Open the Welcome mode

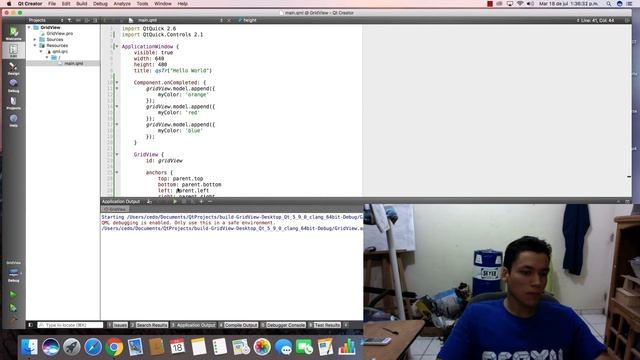(x=13, y=33)
